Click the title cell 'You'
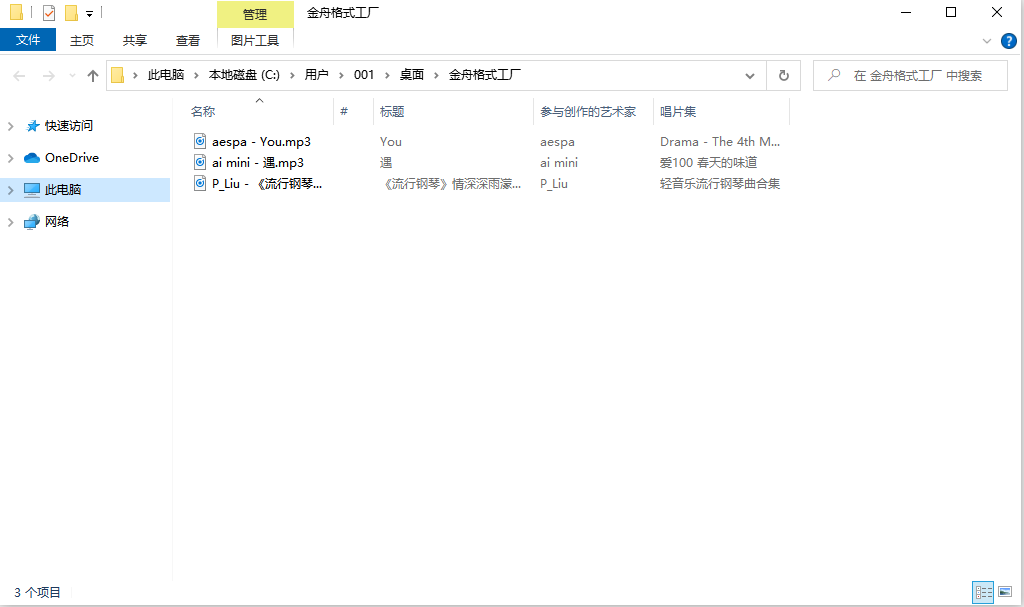The height and width of the screenshot is (607, 1024). [x=391, y=142]
